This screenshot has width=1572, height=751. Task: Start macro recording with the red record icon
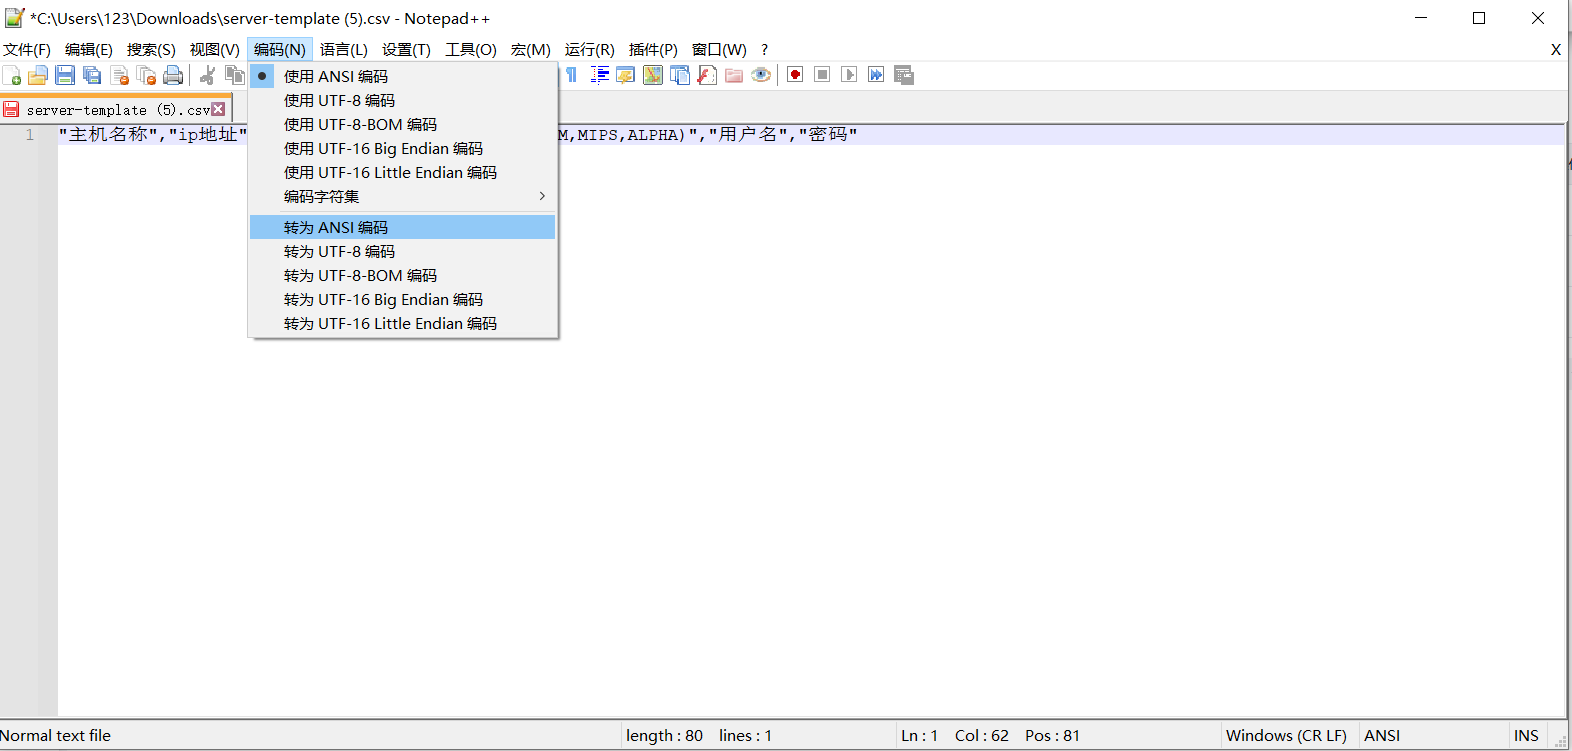795,75
